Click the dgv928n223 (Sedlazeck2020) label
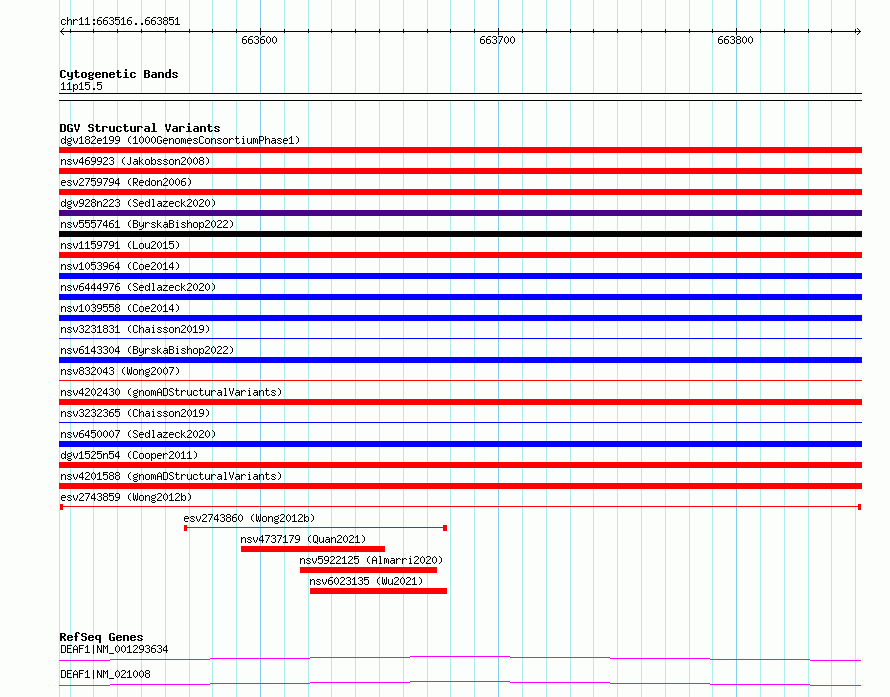The width and height of the screenshot is (890, 697). [x=138, y=203]
